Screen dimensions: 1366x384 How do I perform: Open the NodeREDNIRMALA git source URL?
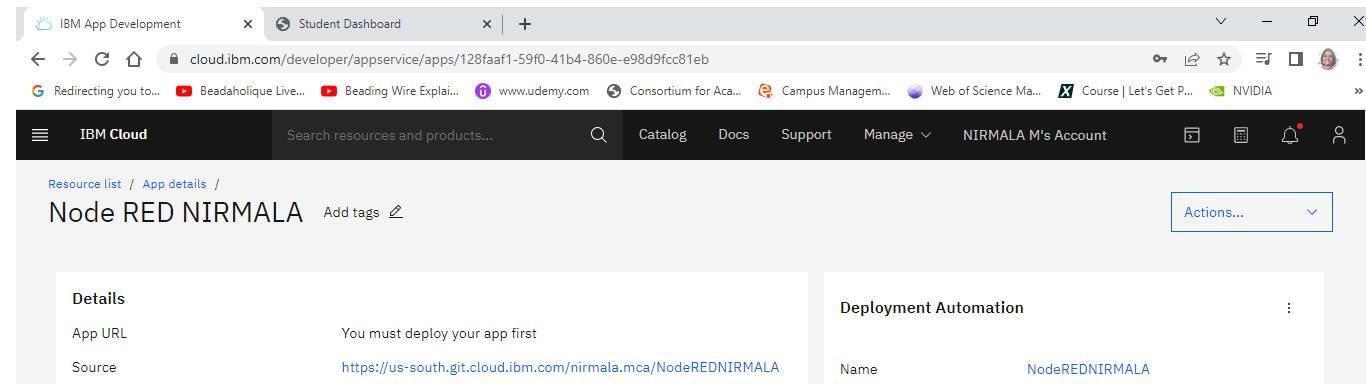pyautogui.click(x=560, y=367)
